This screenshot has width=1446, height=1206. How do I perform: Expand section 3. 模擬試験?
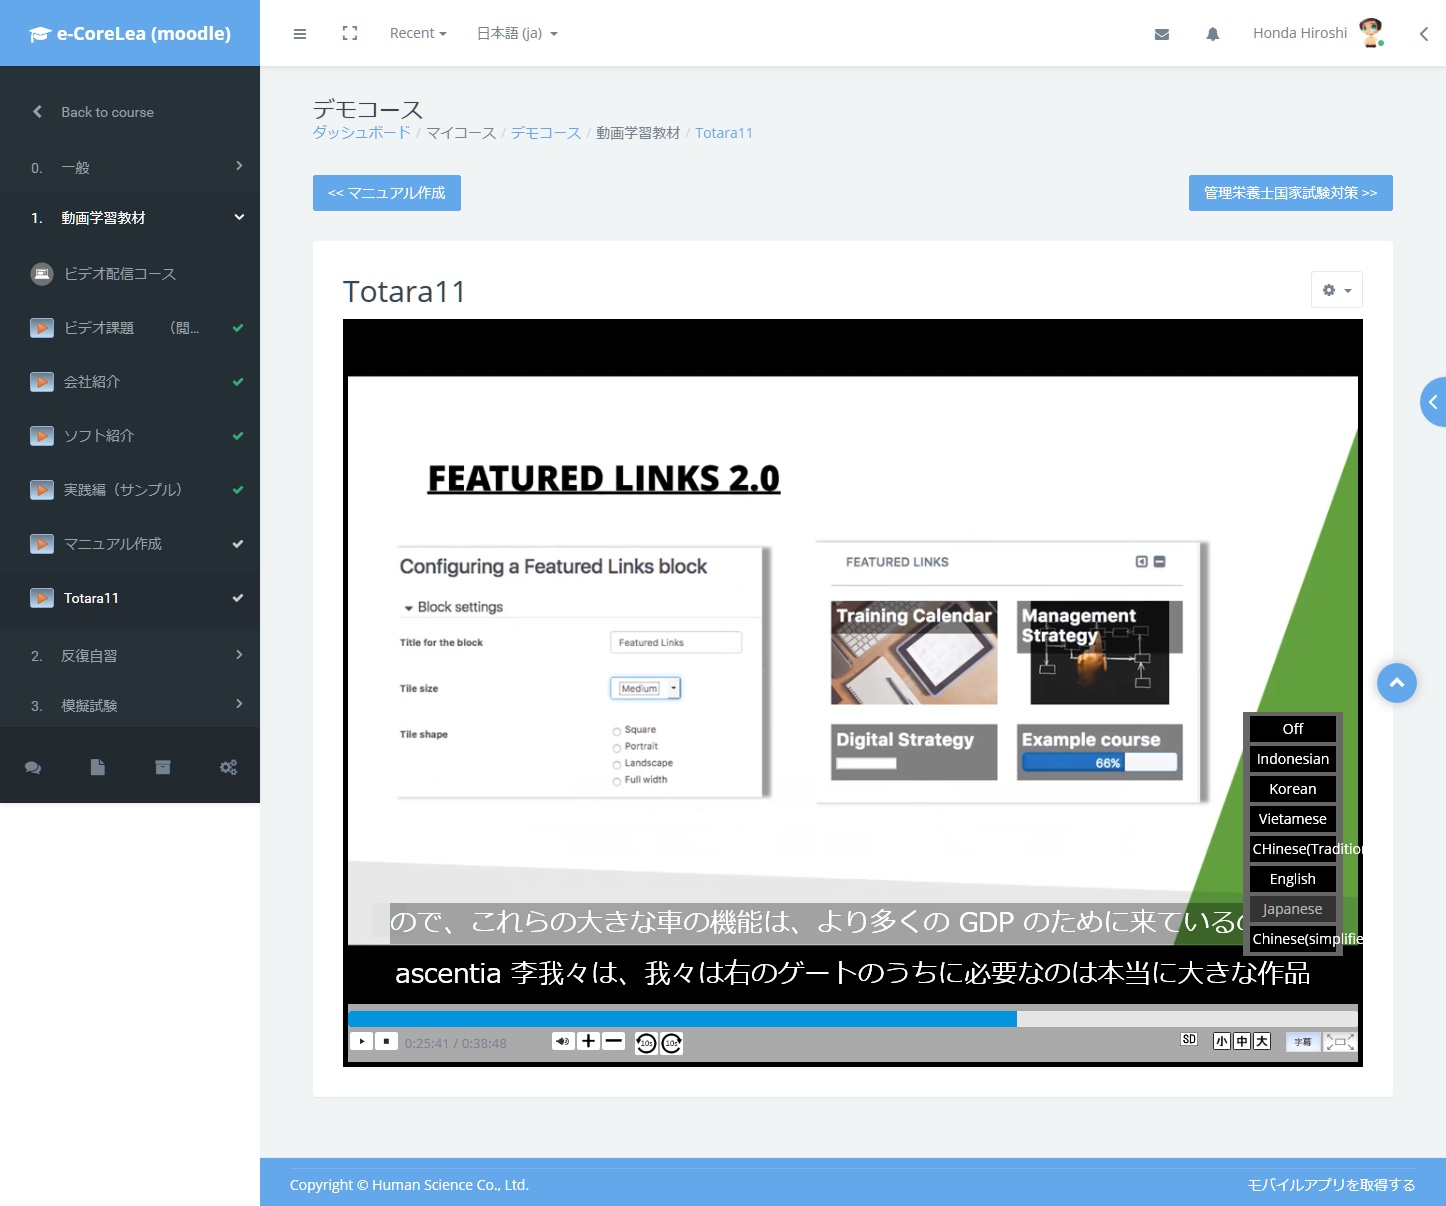coord(130,705)
